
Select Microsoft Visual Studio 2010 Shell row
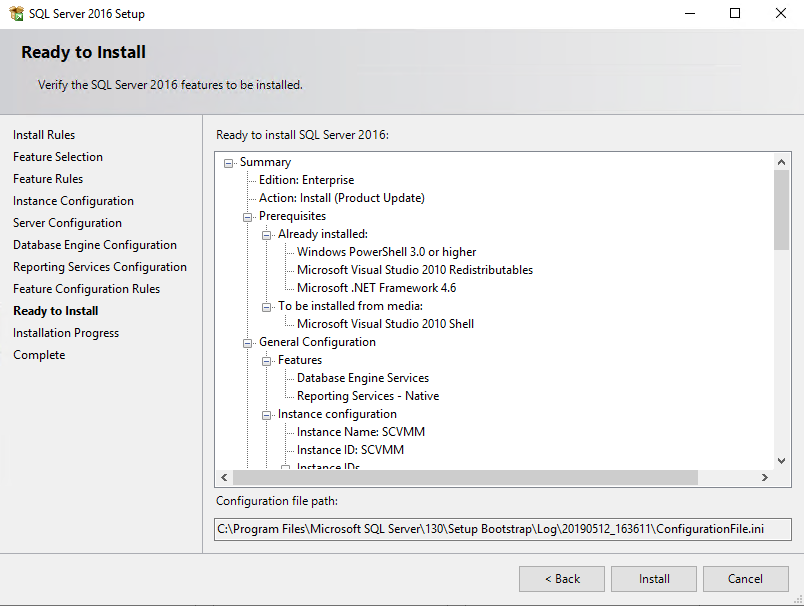tap(385, 324)
